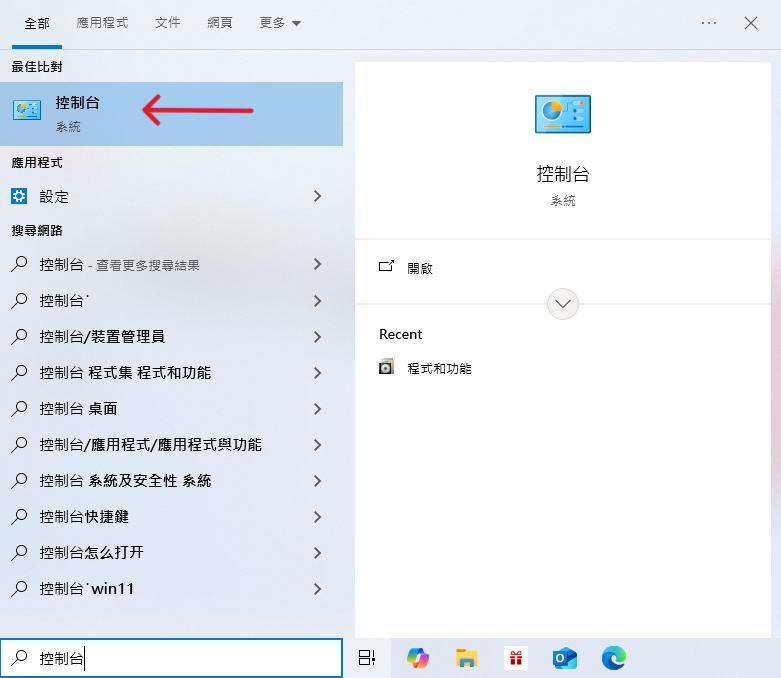781x678 pixels.
Task: Click search icon beside 控制台怎么打开
Action: [19, 552]
